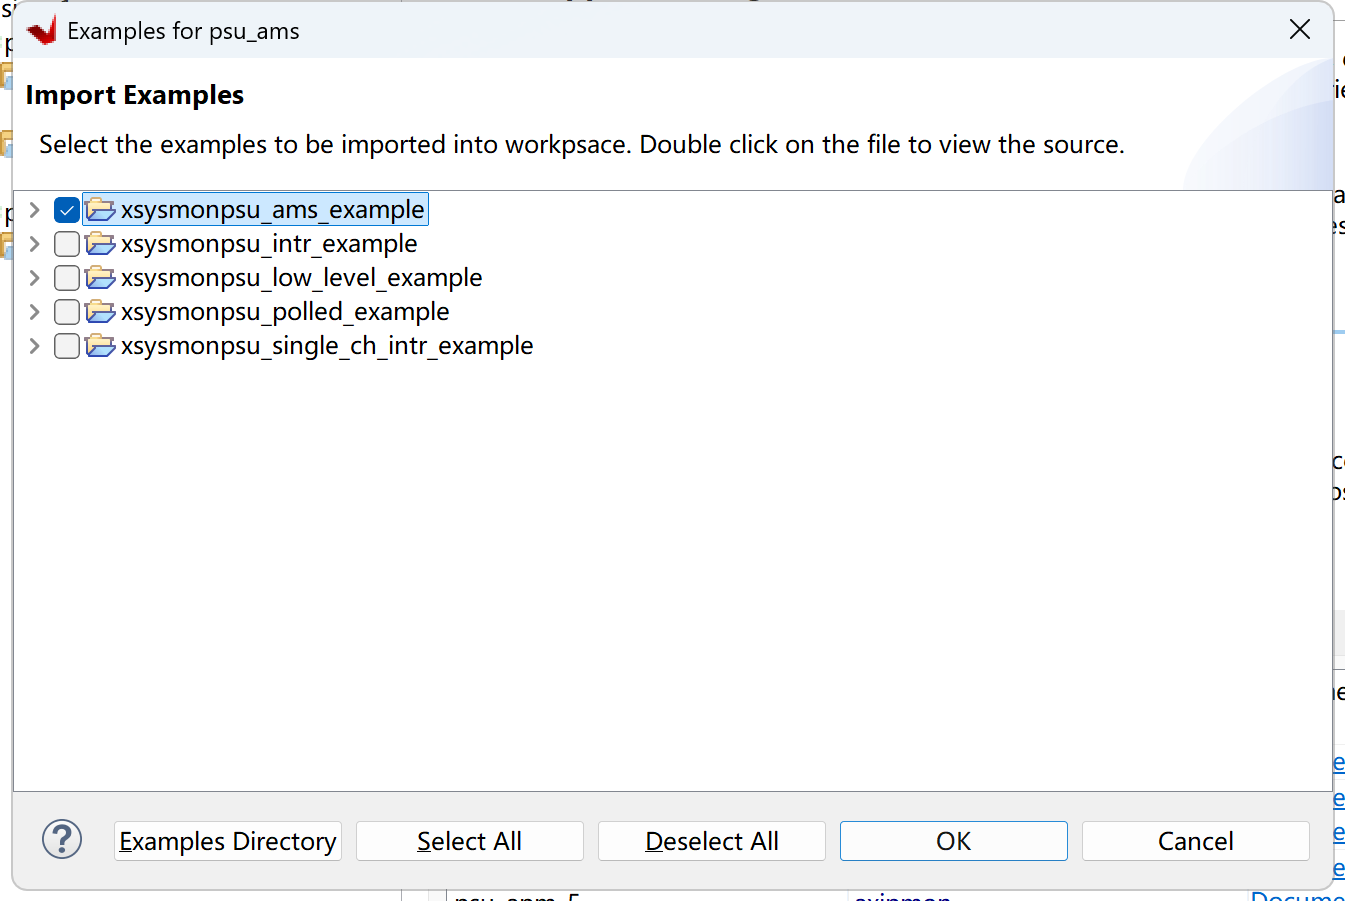
Task: Check the xsysmonpsu_intr_example checkbox
Action: [67, 244]
